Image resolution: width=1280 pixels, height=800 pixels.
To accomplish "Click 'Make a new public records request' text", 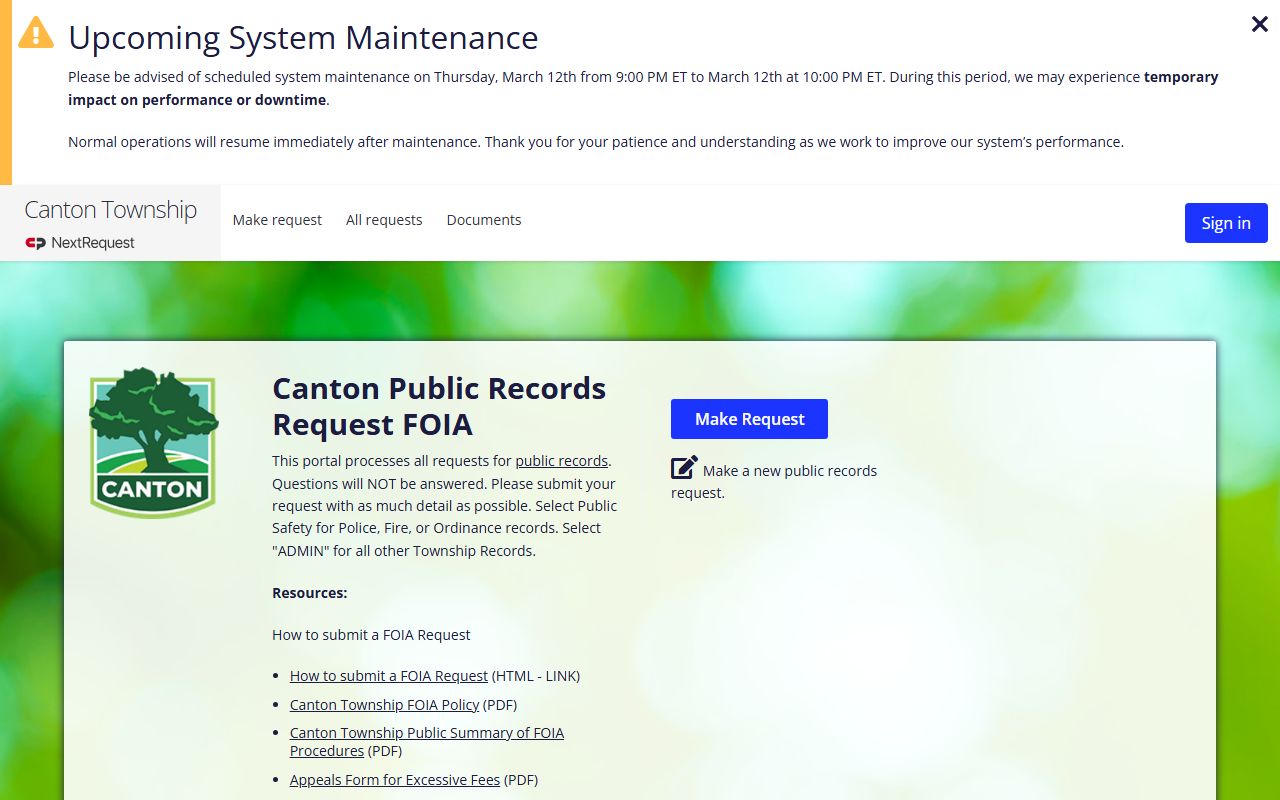I will coord(774,482).
